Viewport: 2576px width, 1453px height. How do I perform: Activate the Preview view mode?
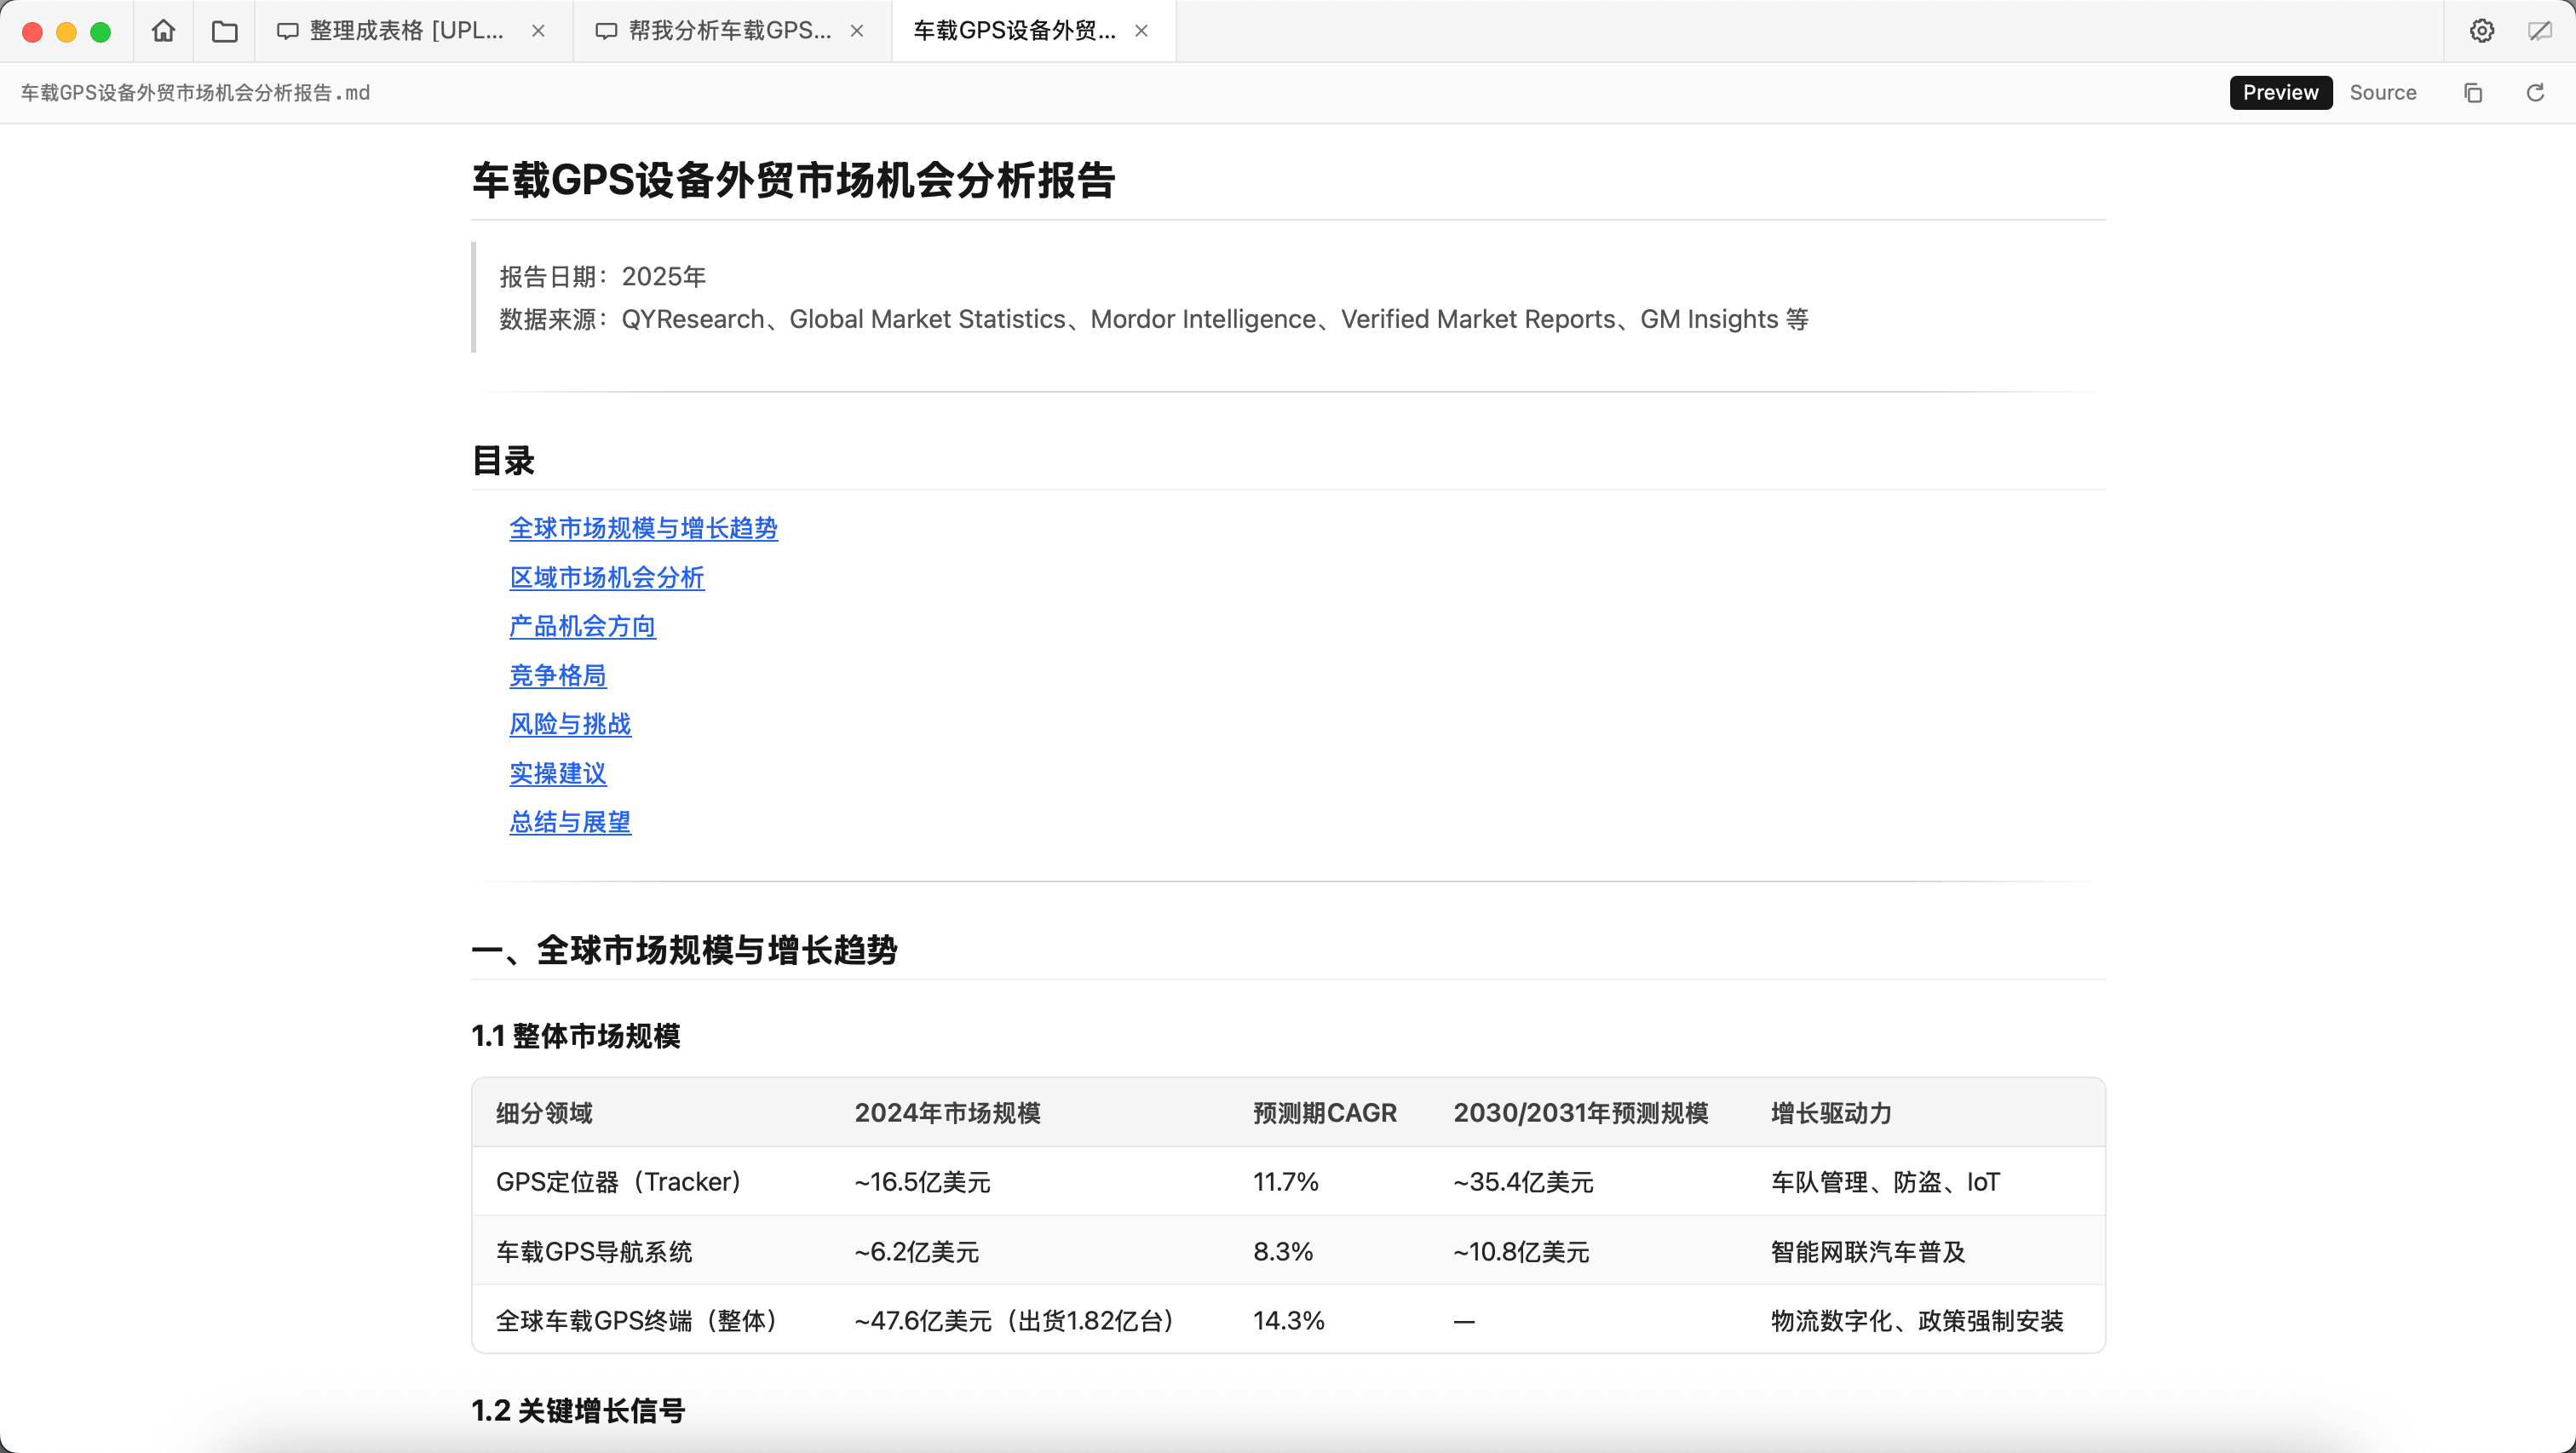point(2280,92)
